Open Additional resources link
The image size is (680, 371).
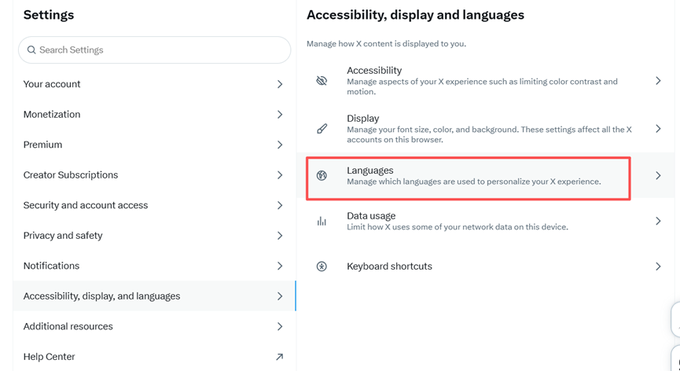[154, 326]
